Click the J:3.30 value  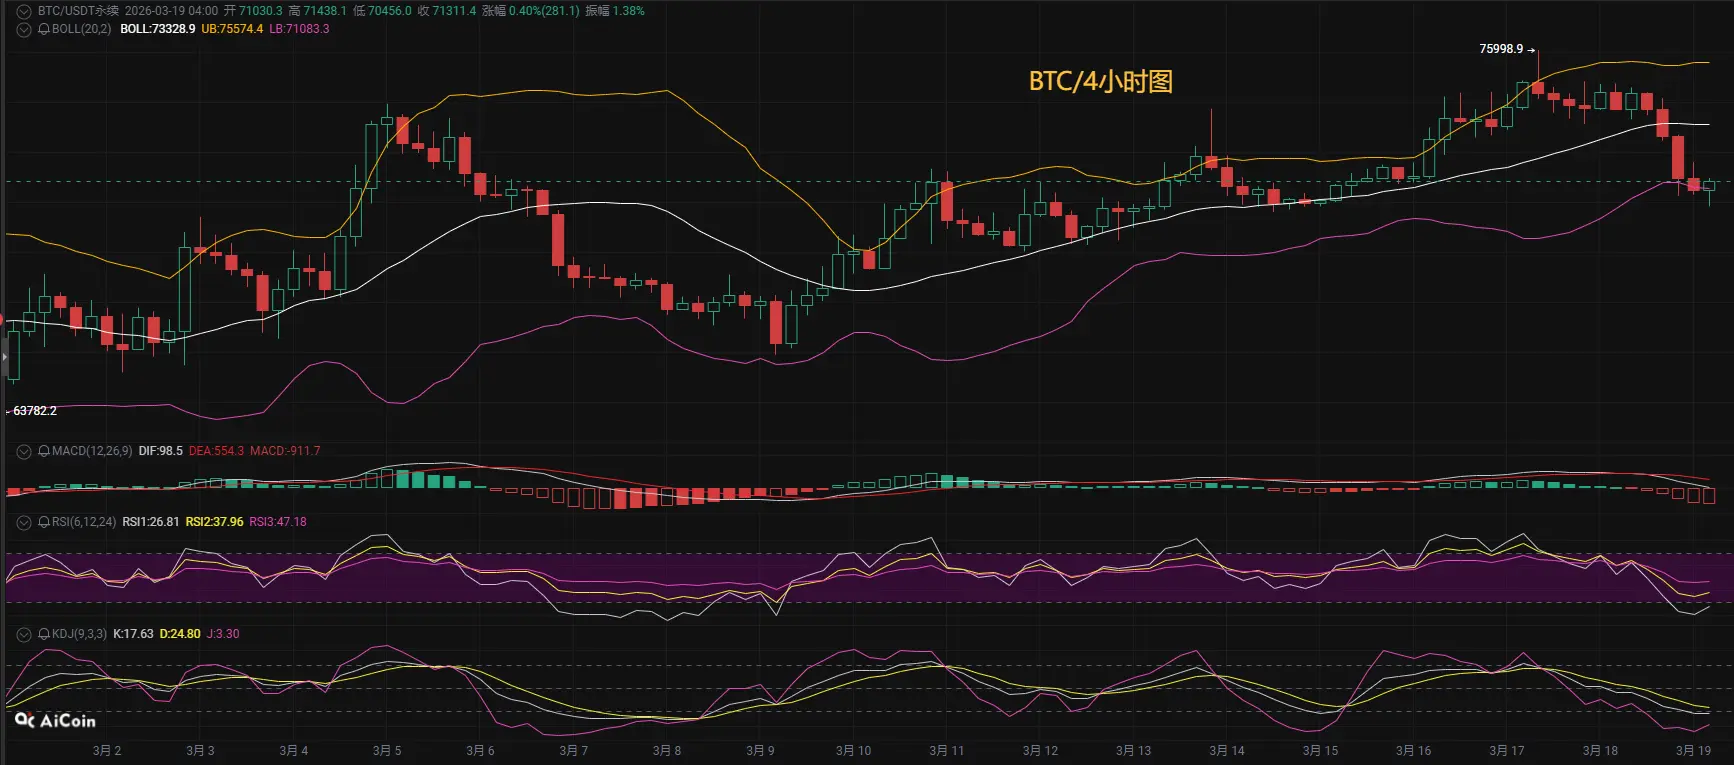point(223,634)
